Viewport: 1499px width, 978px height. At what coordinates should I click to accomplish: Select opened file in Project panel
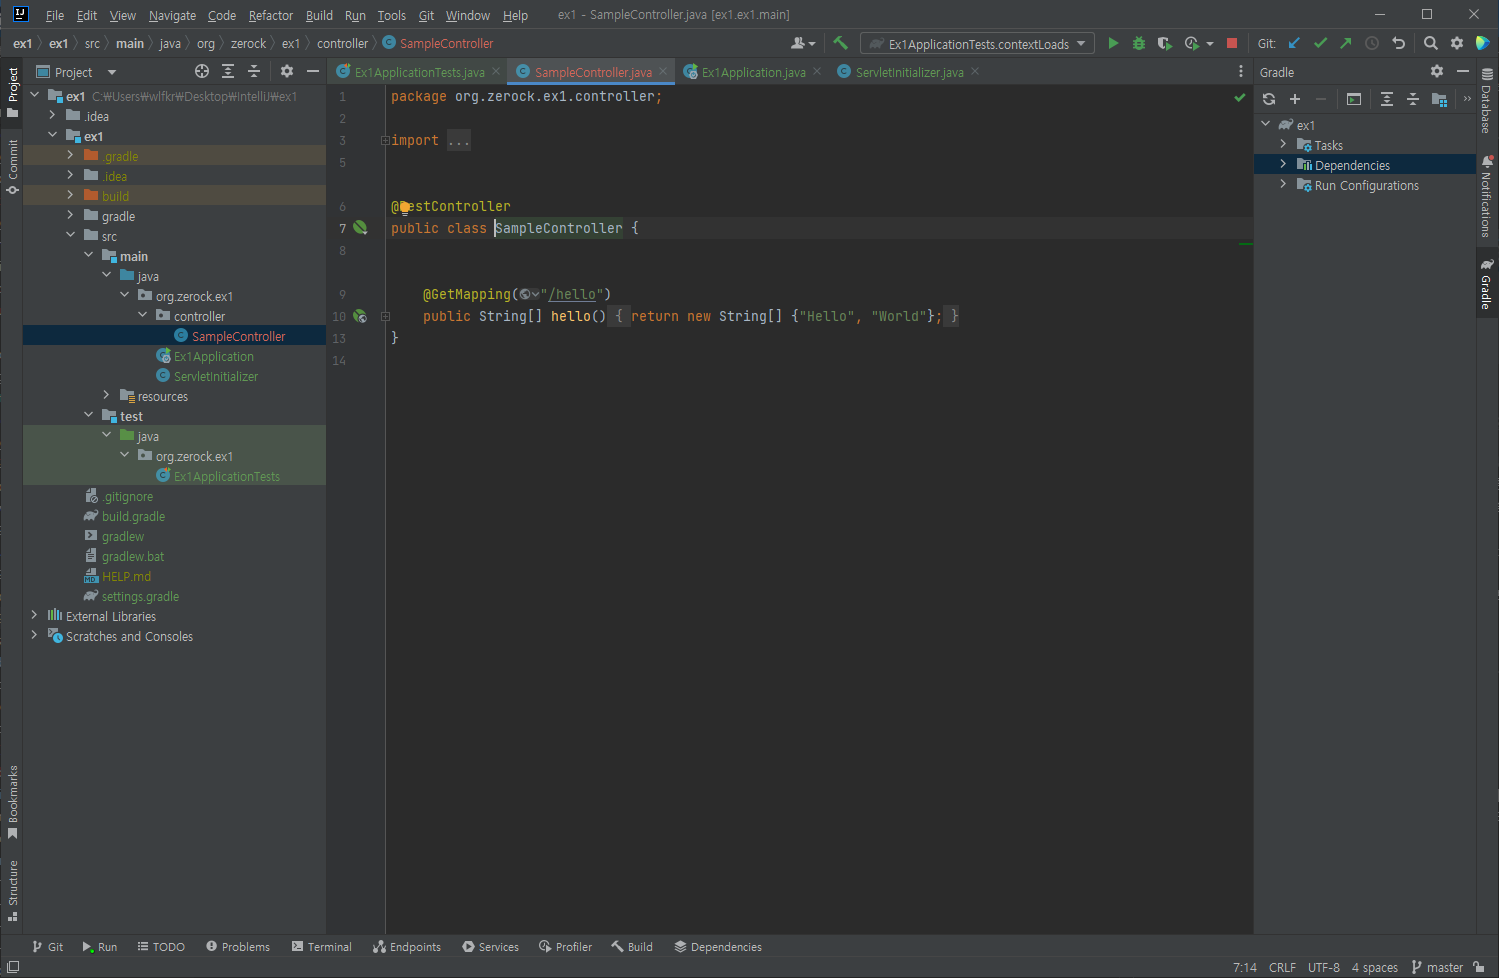point(202,71)
